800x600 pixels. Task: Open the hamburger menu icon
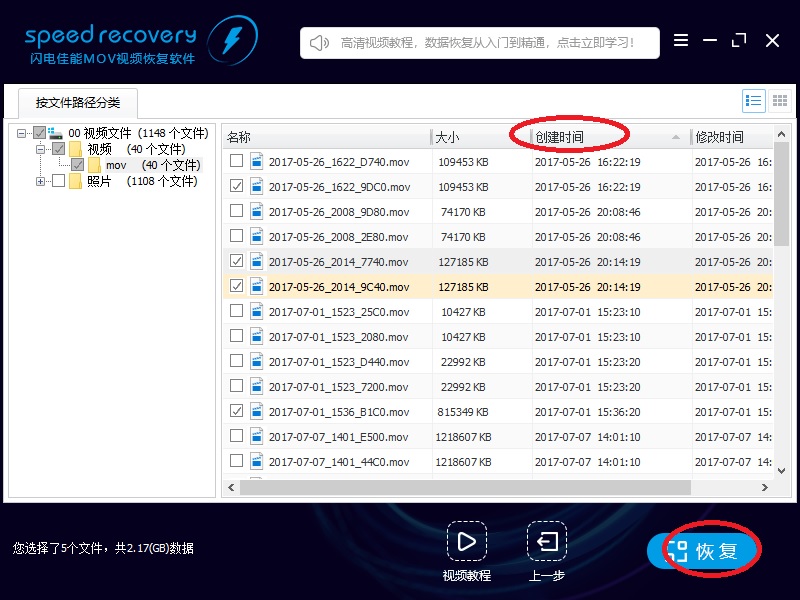tap(681, 41)
